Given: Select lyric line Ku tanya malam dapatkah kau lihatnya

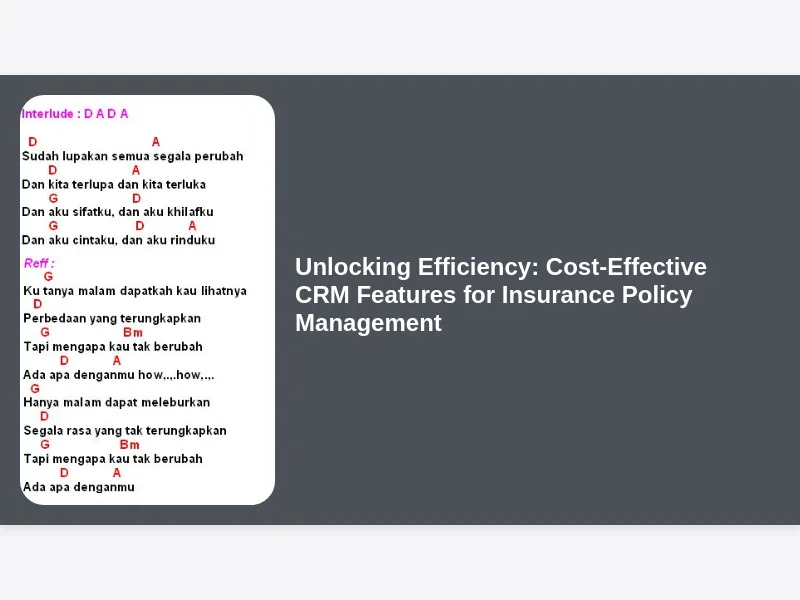Looking at the screenshot, I should [x=135, y=291].
